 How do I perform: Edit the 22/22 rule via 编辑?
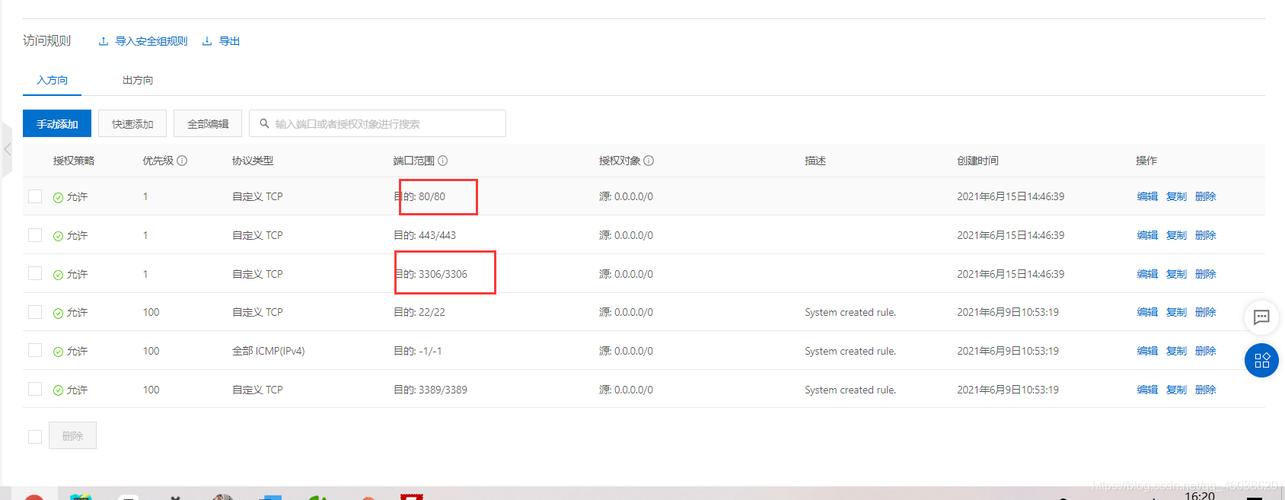click(x=1147, y=313)
